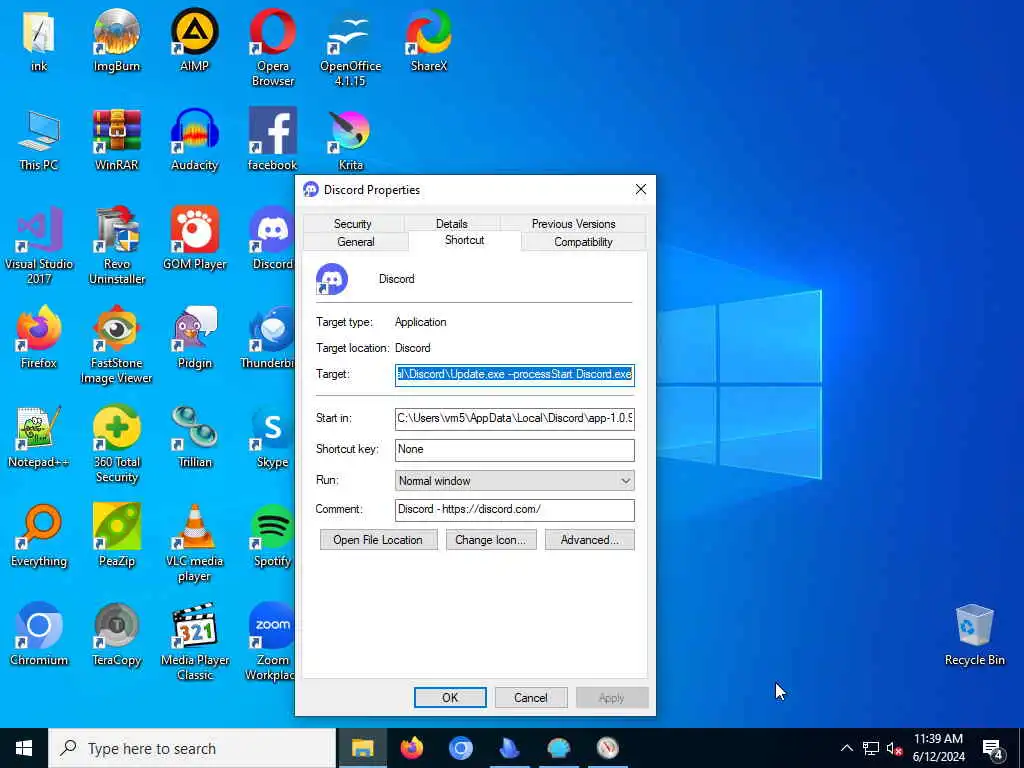1024x768 pixels.
Task: Select the Krita desktop icon
Action: tap(350, 139)
